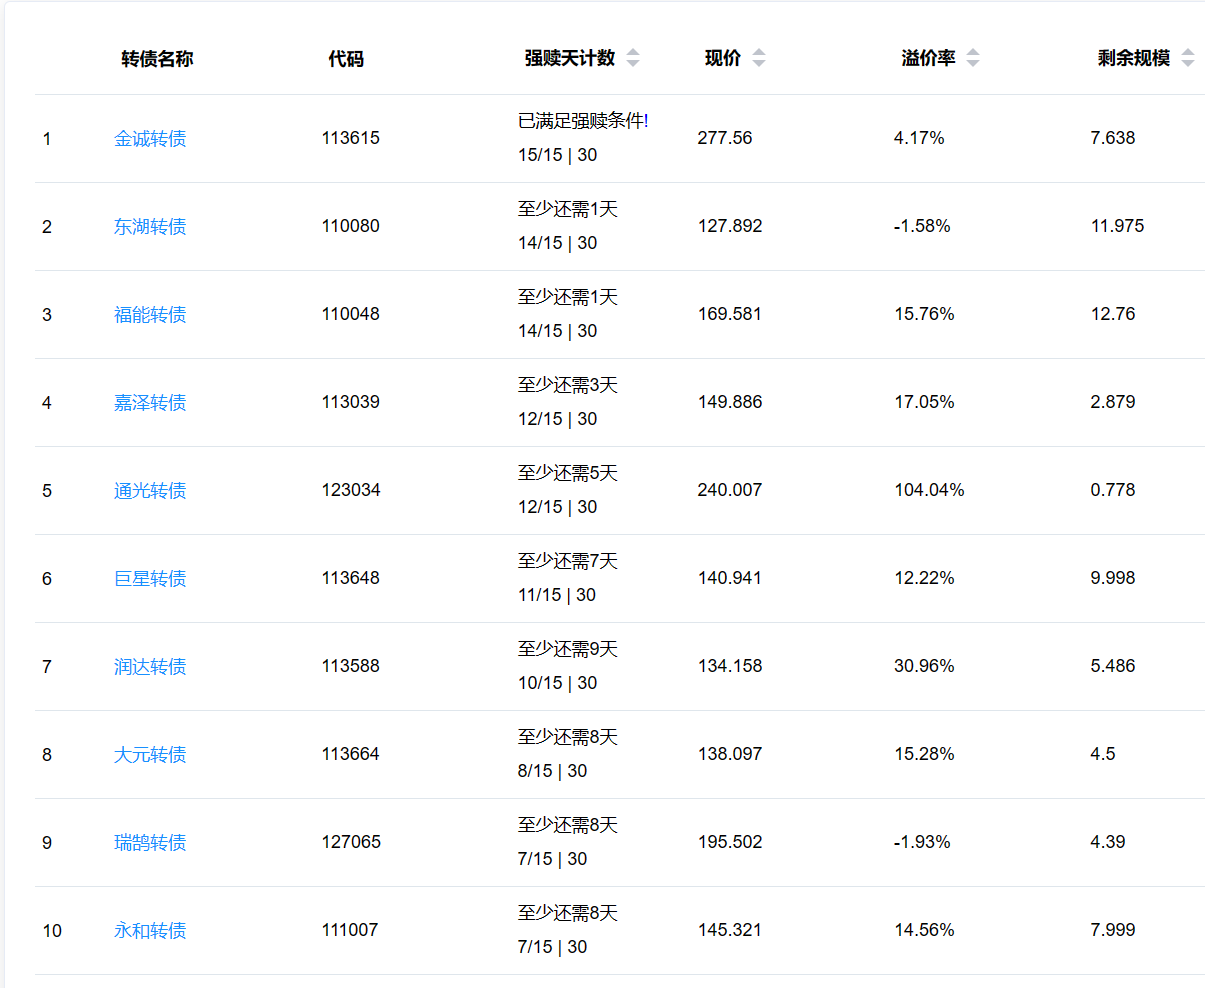Click sort arrows beside 强赎天计数 header
Image resolution: width=1205 pixels, height=988 pixels.
click(x=633, y=58)
